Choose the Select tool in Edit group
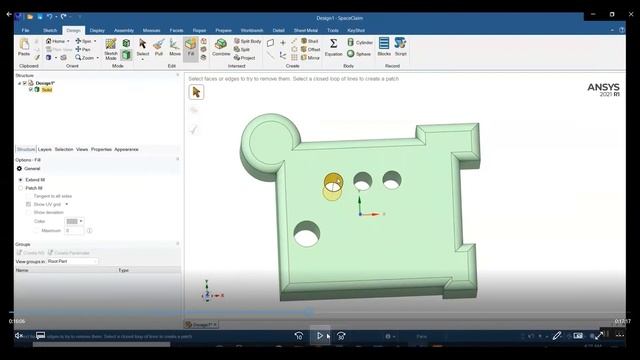This screenshot has height=360, width=640. [142, 47]
